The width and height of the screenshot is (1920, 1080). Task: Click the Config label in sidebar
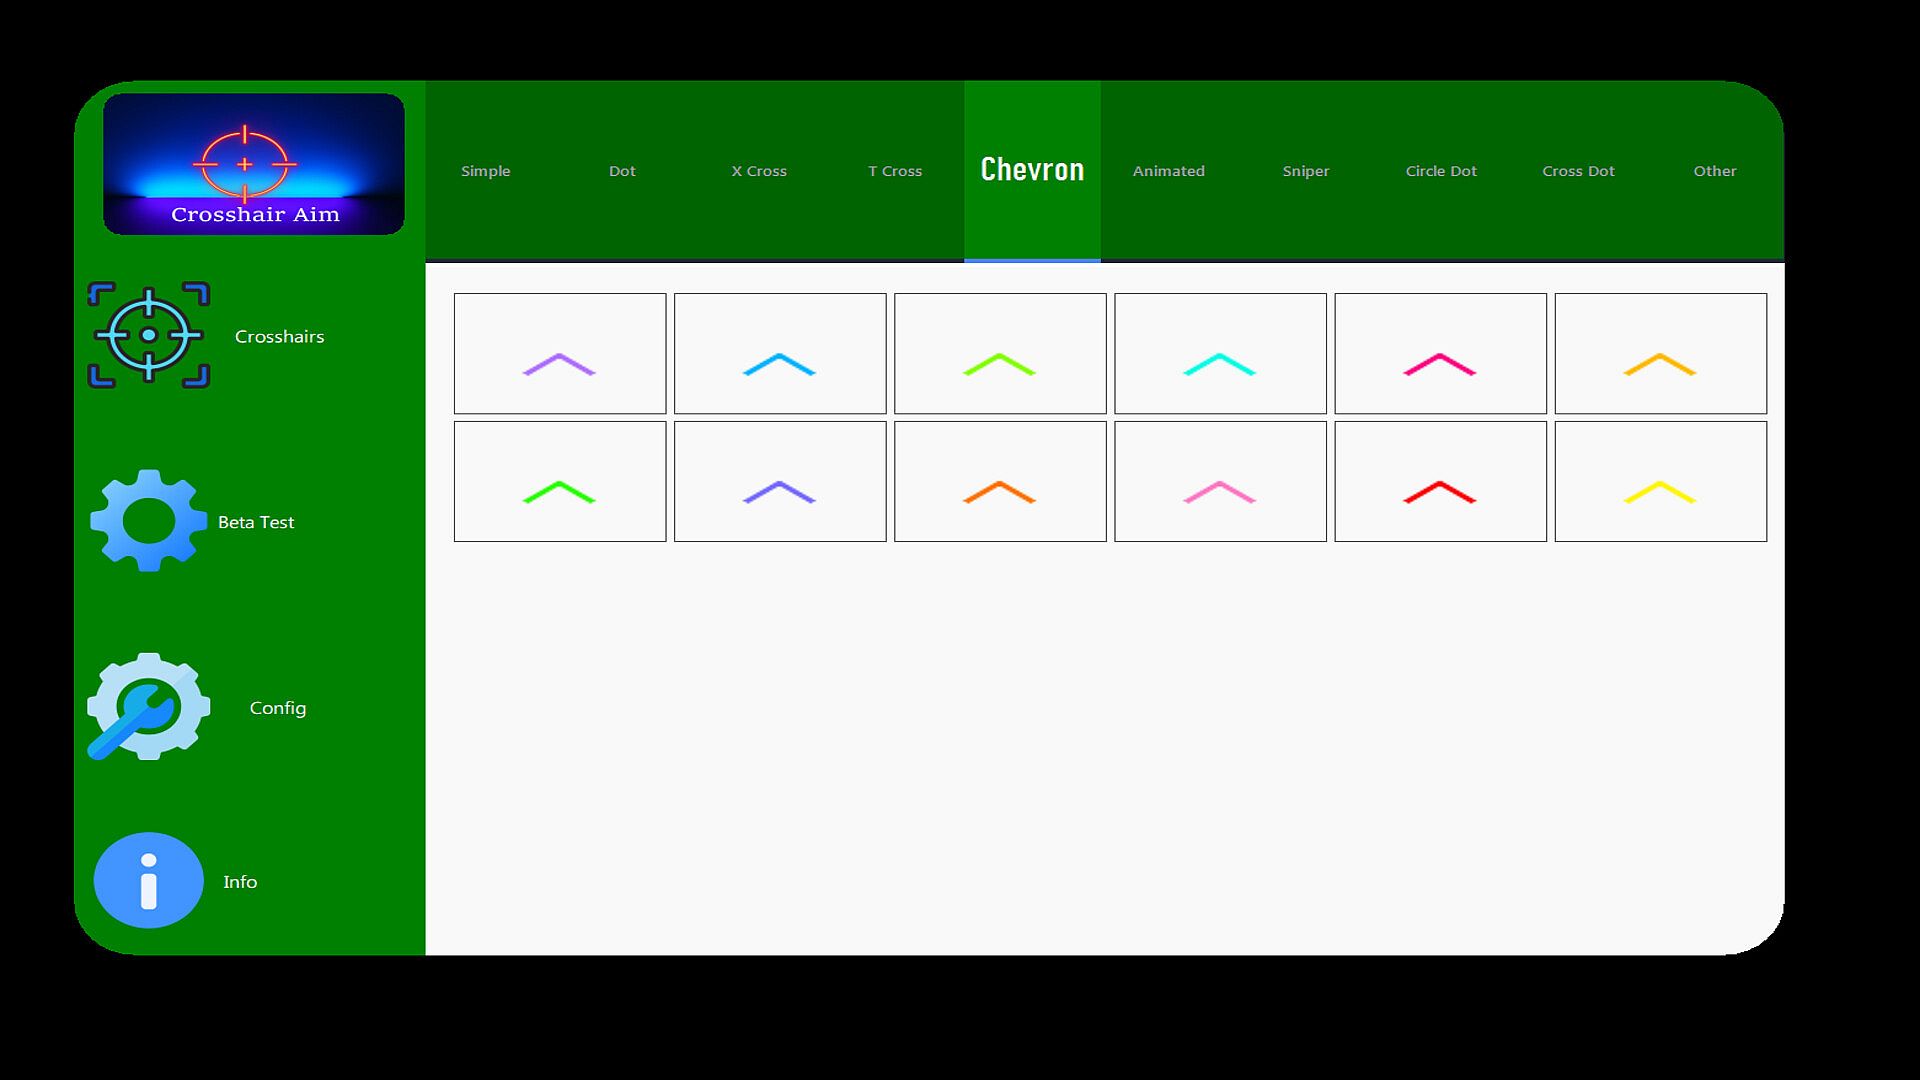pos(278,708)
